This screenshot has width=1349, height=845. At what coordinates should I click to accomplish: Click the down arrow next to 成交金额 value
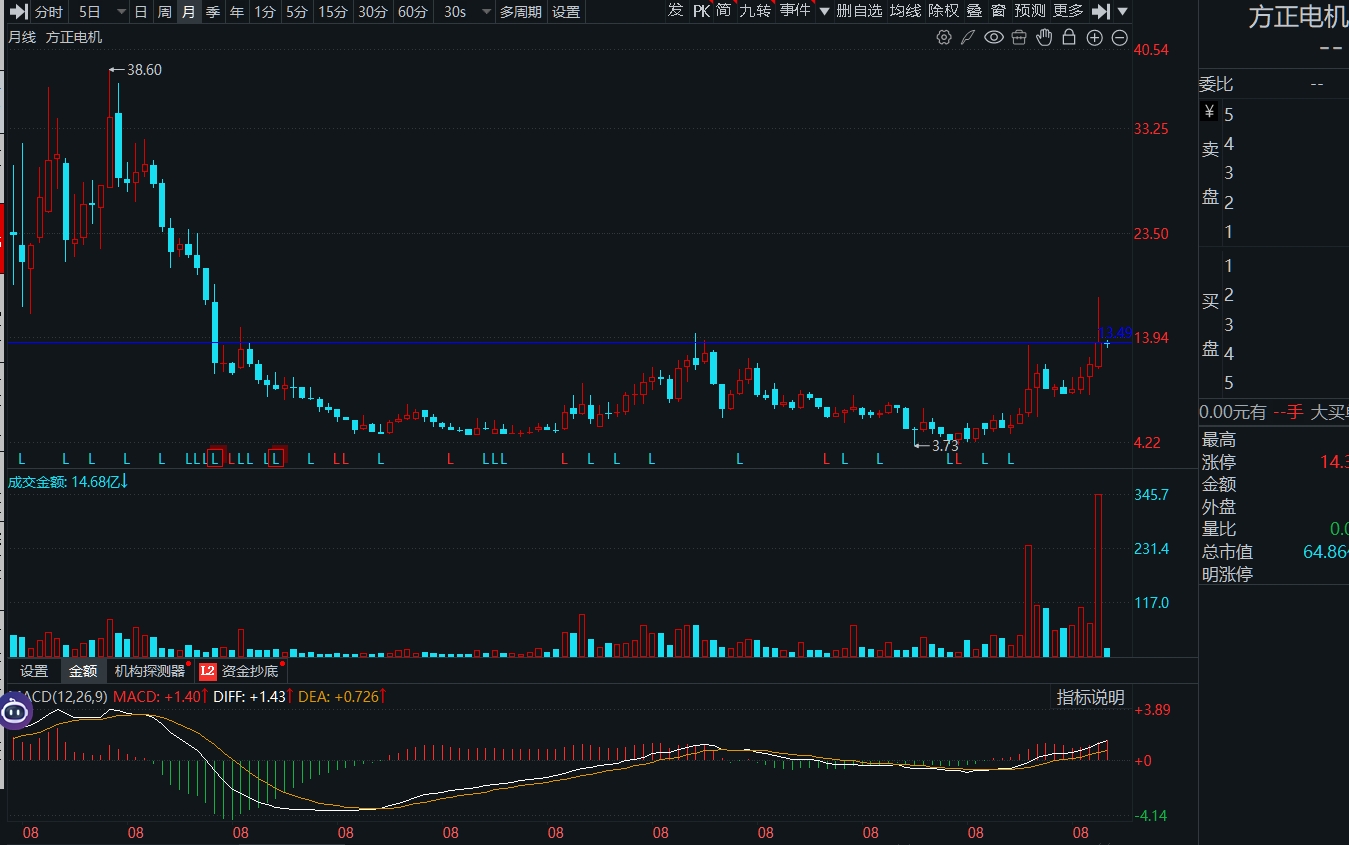tap(126, 481)
